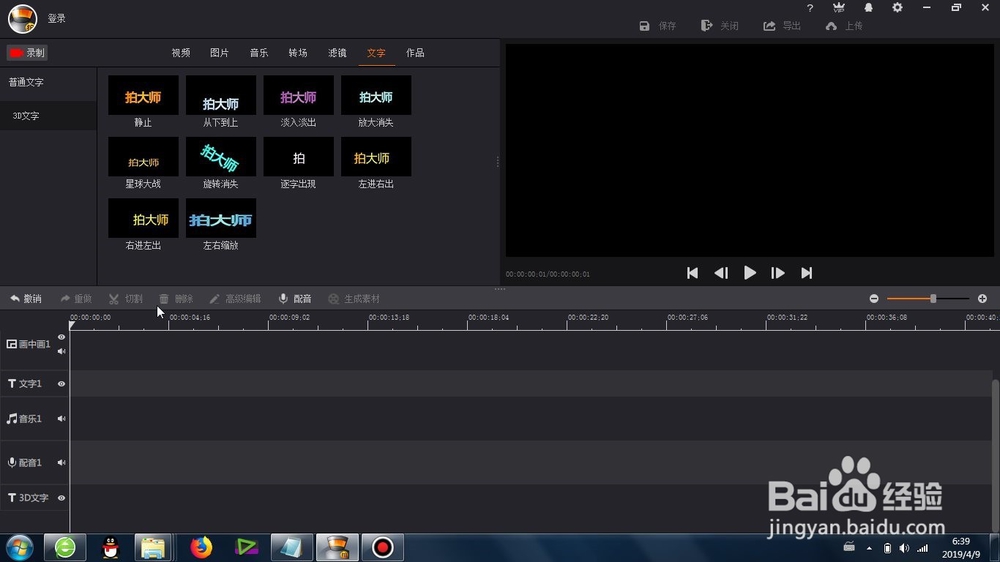Mute the 画中画1 track speaker

click(x=61, y=351)
